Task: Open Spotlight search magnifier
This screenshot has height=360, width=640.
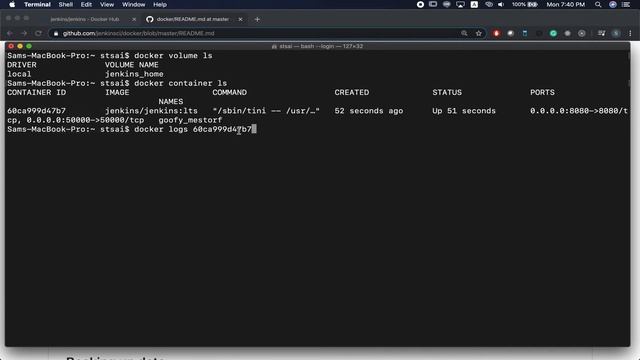Action: (598, 4)
